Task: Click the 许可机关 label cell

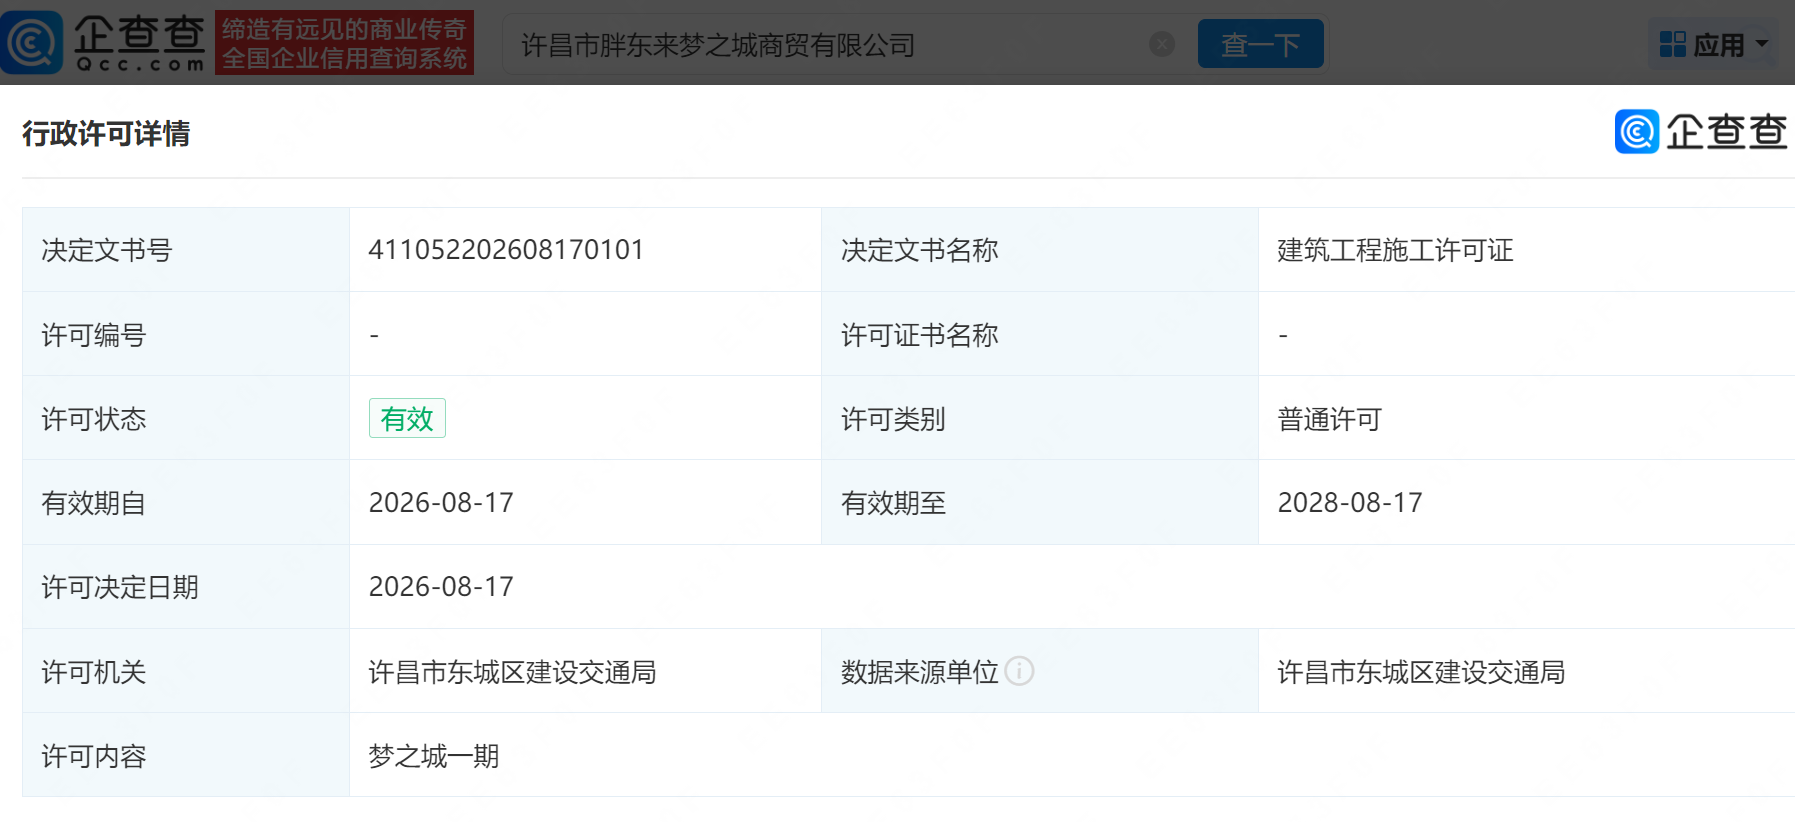Action: pyautogui.click(x=186, y=671)
